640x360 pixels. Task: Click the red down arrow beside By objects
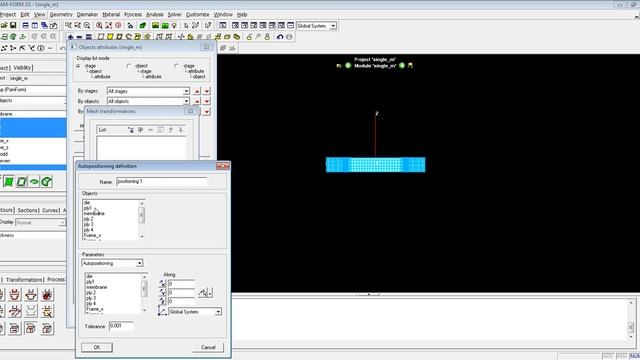click(207, 101)
